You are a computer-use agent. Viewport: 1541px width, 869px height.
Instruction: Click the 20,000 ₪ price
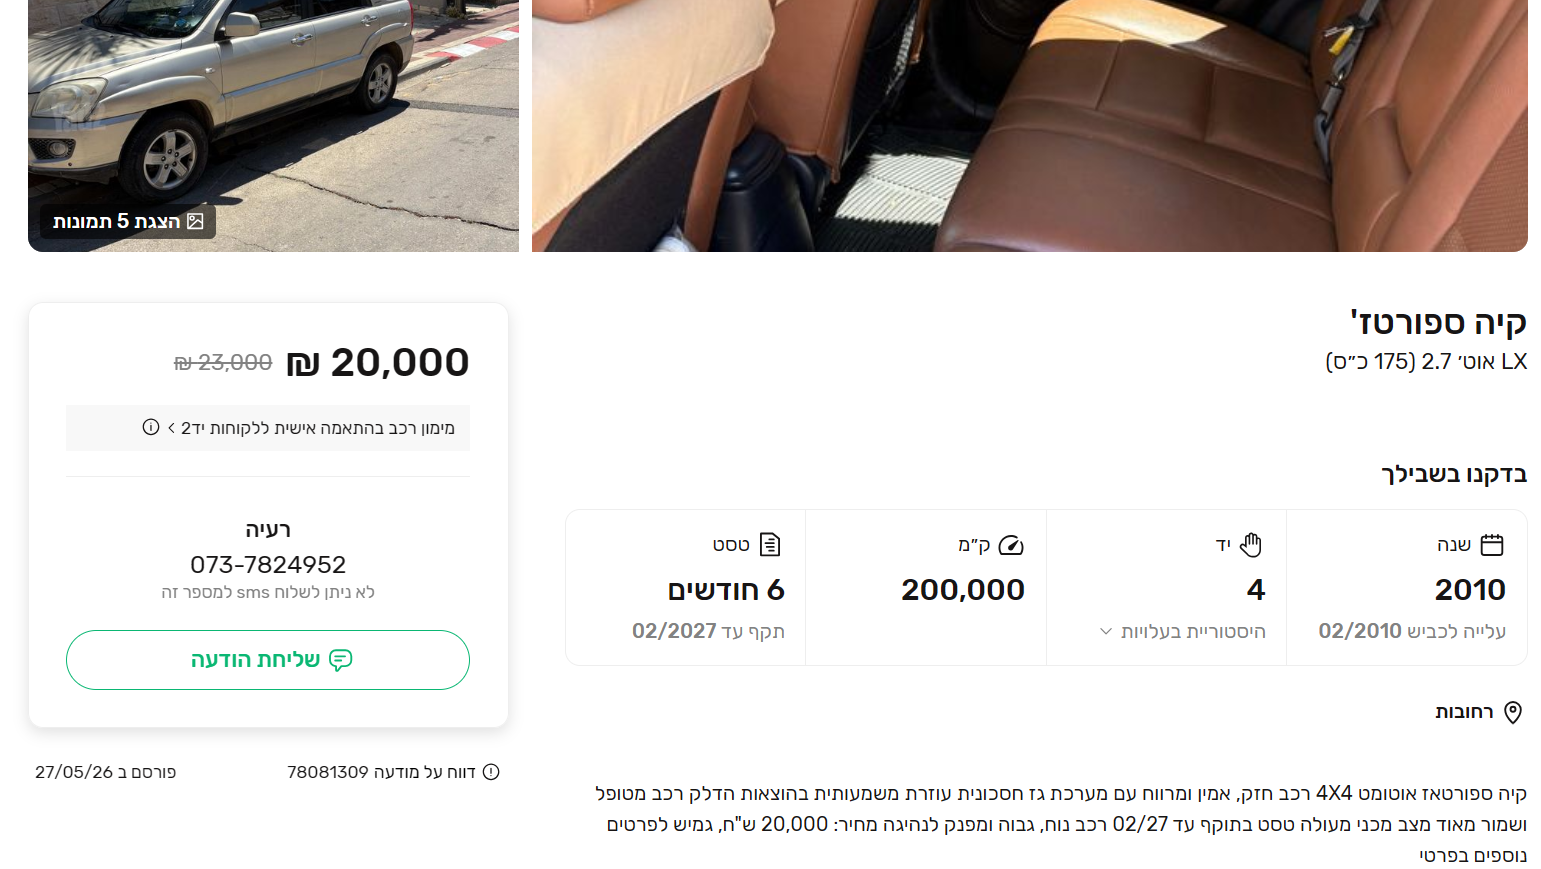[x=377, y=362]
